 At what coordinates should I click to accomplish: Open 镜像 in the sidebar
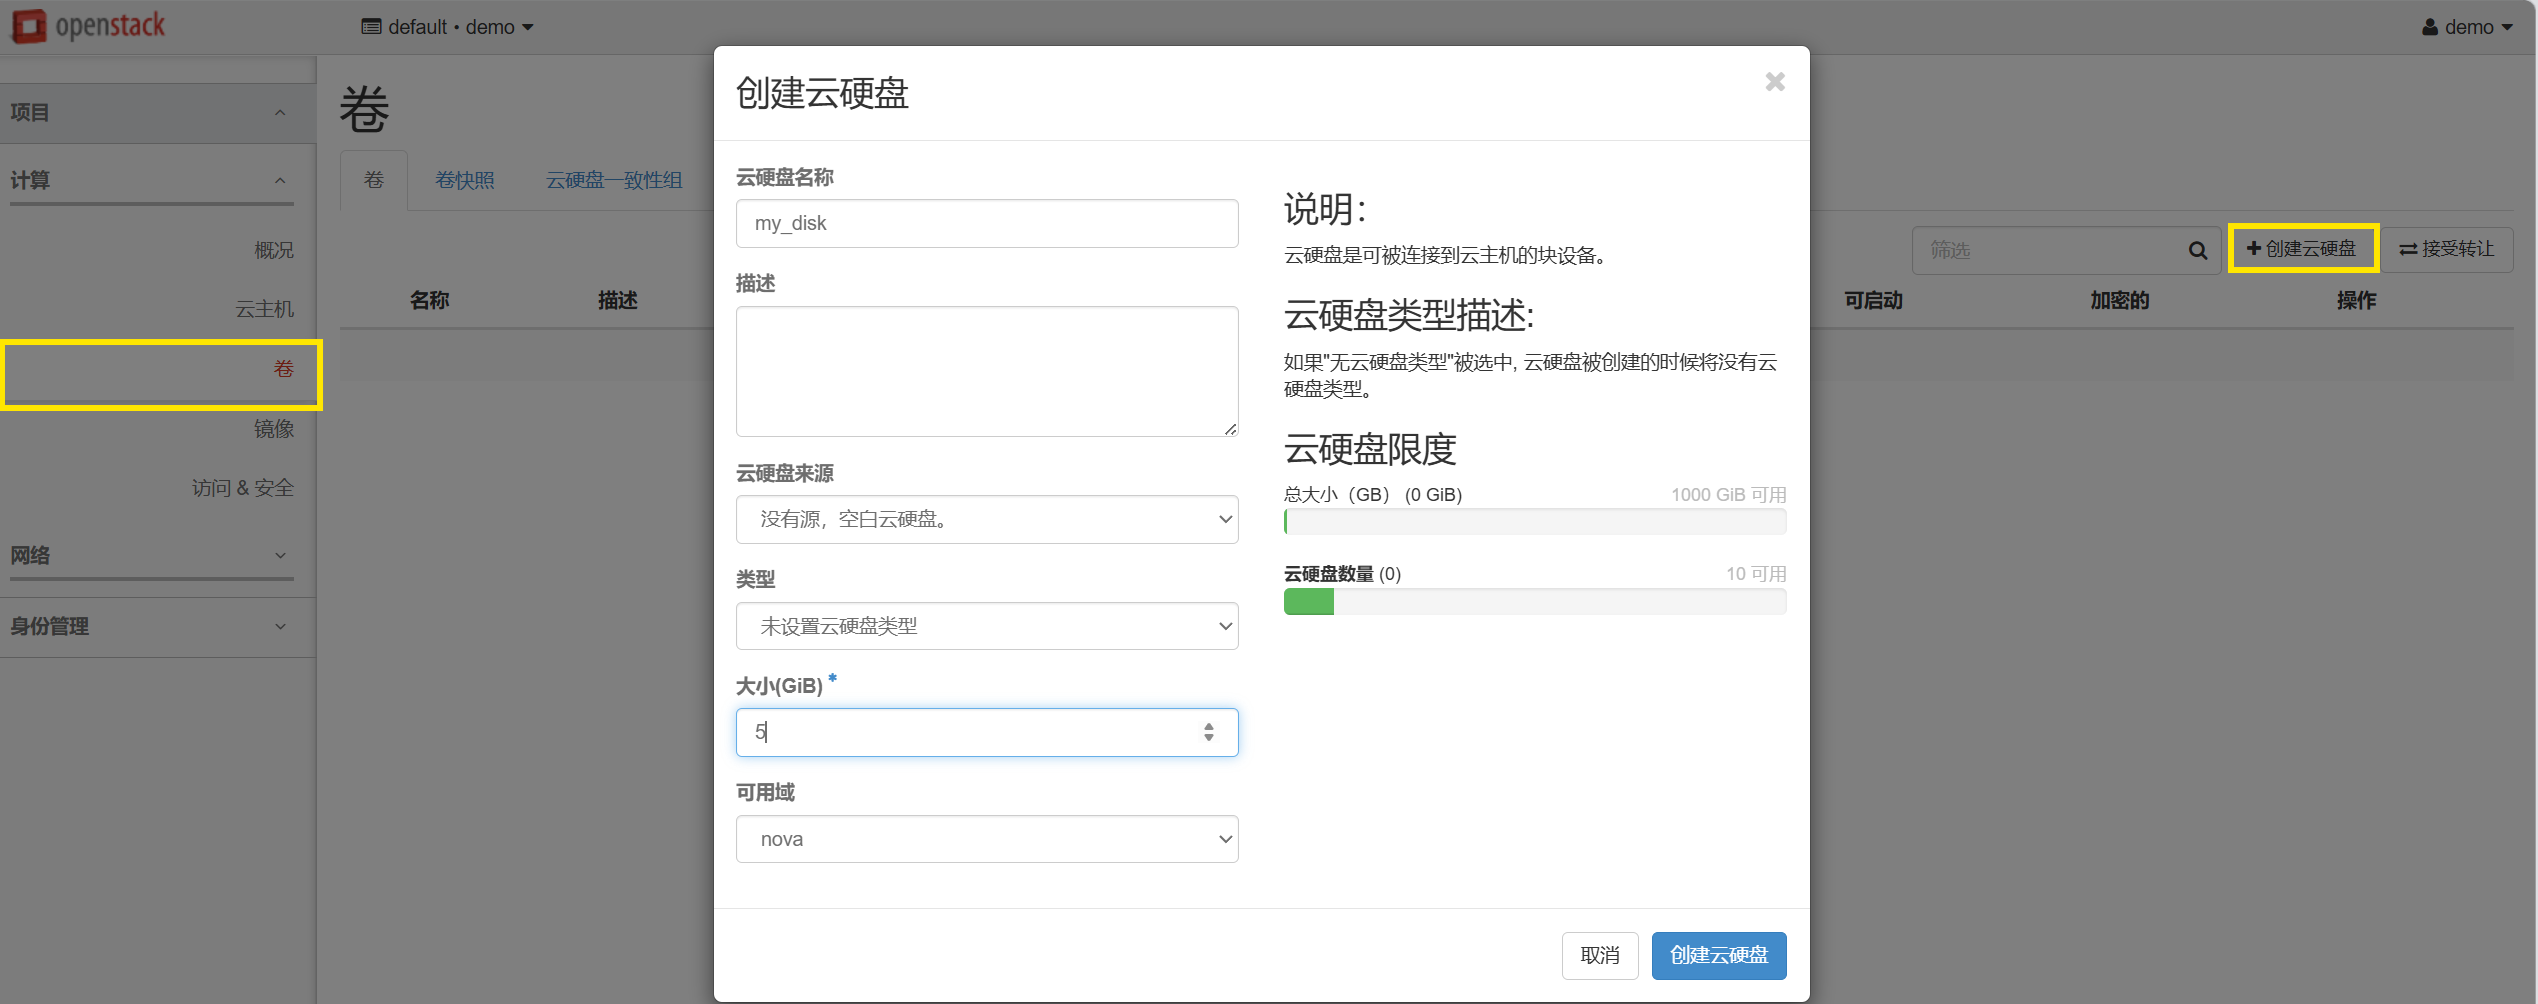(x=274, y=429)
